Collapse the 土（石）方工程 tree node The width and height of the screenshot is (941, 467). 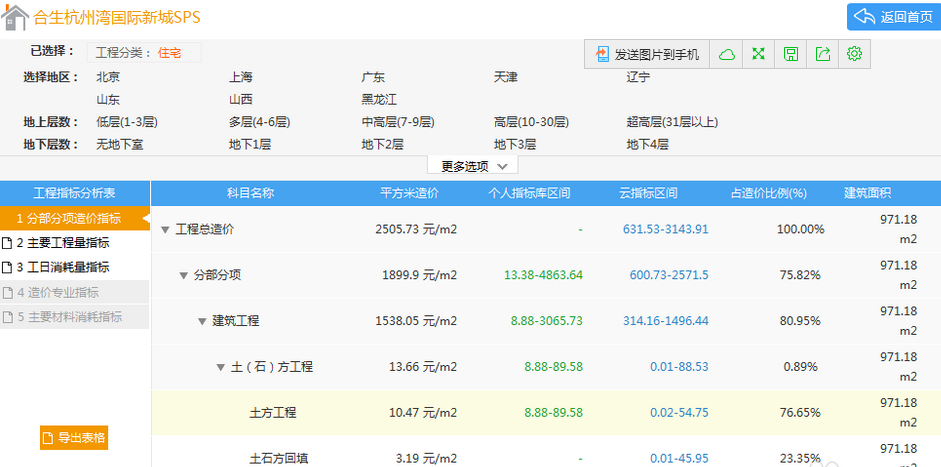pos(220,367)
